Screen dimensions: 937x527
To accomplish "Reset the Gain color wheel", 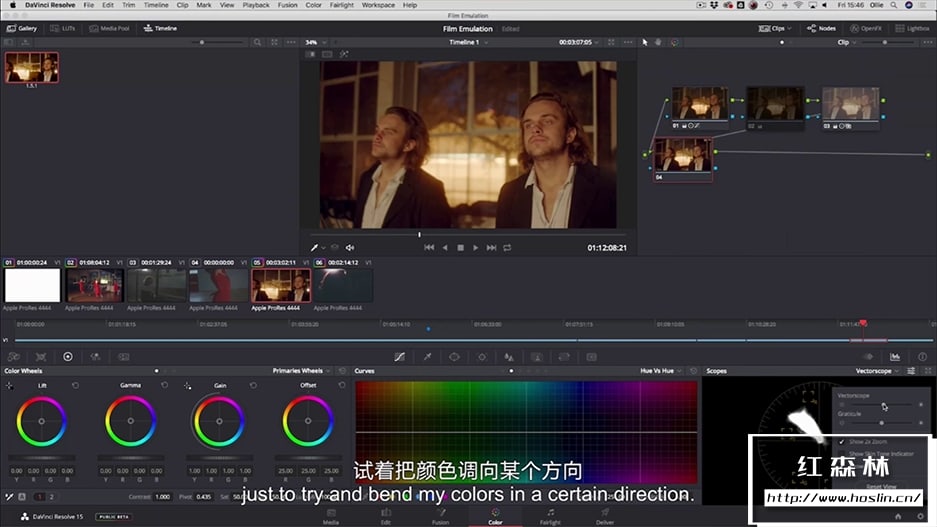I will [x=253, y=385].
